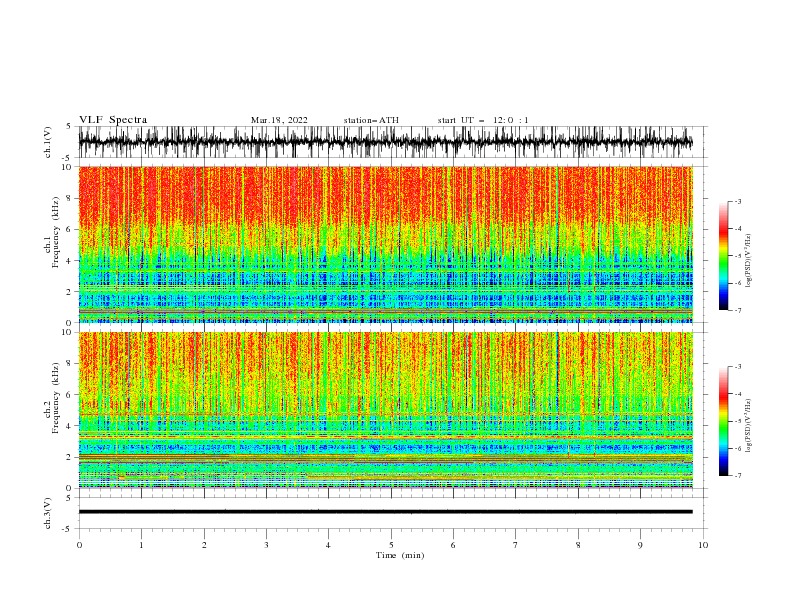This screenshot has width=792, height=612.
Task: Click time axis tick label '1'
Action: point(141,545)
